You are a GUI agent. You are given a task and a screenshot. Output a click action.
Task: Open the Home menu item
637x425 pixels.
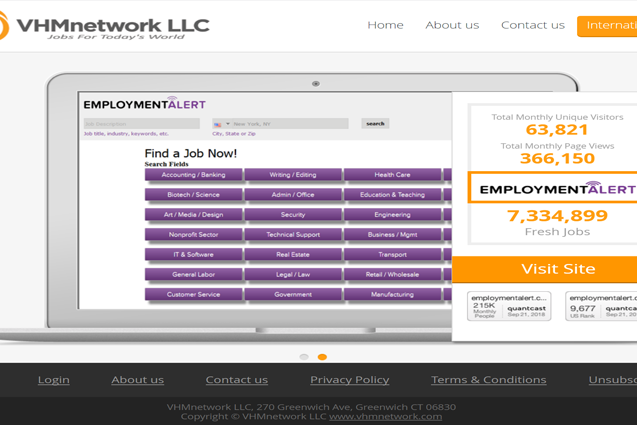[385, 25]
